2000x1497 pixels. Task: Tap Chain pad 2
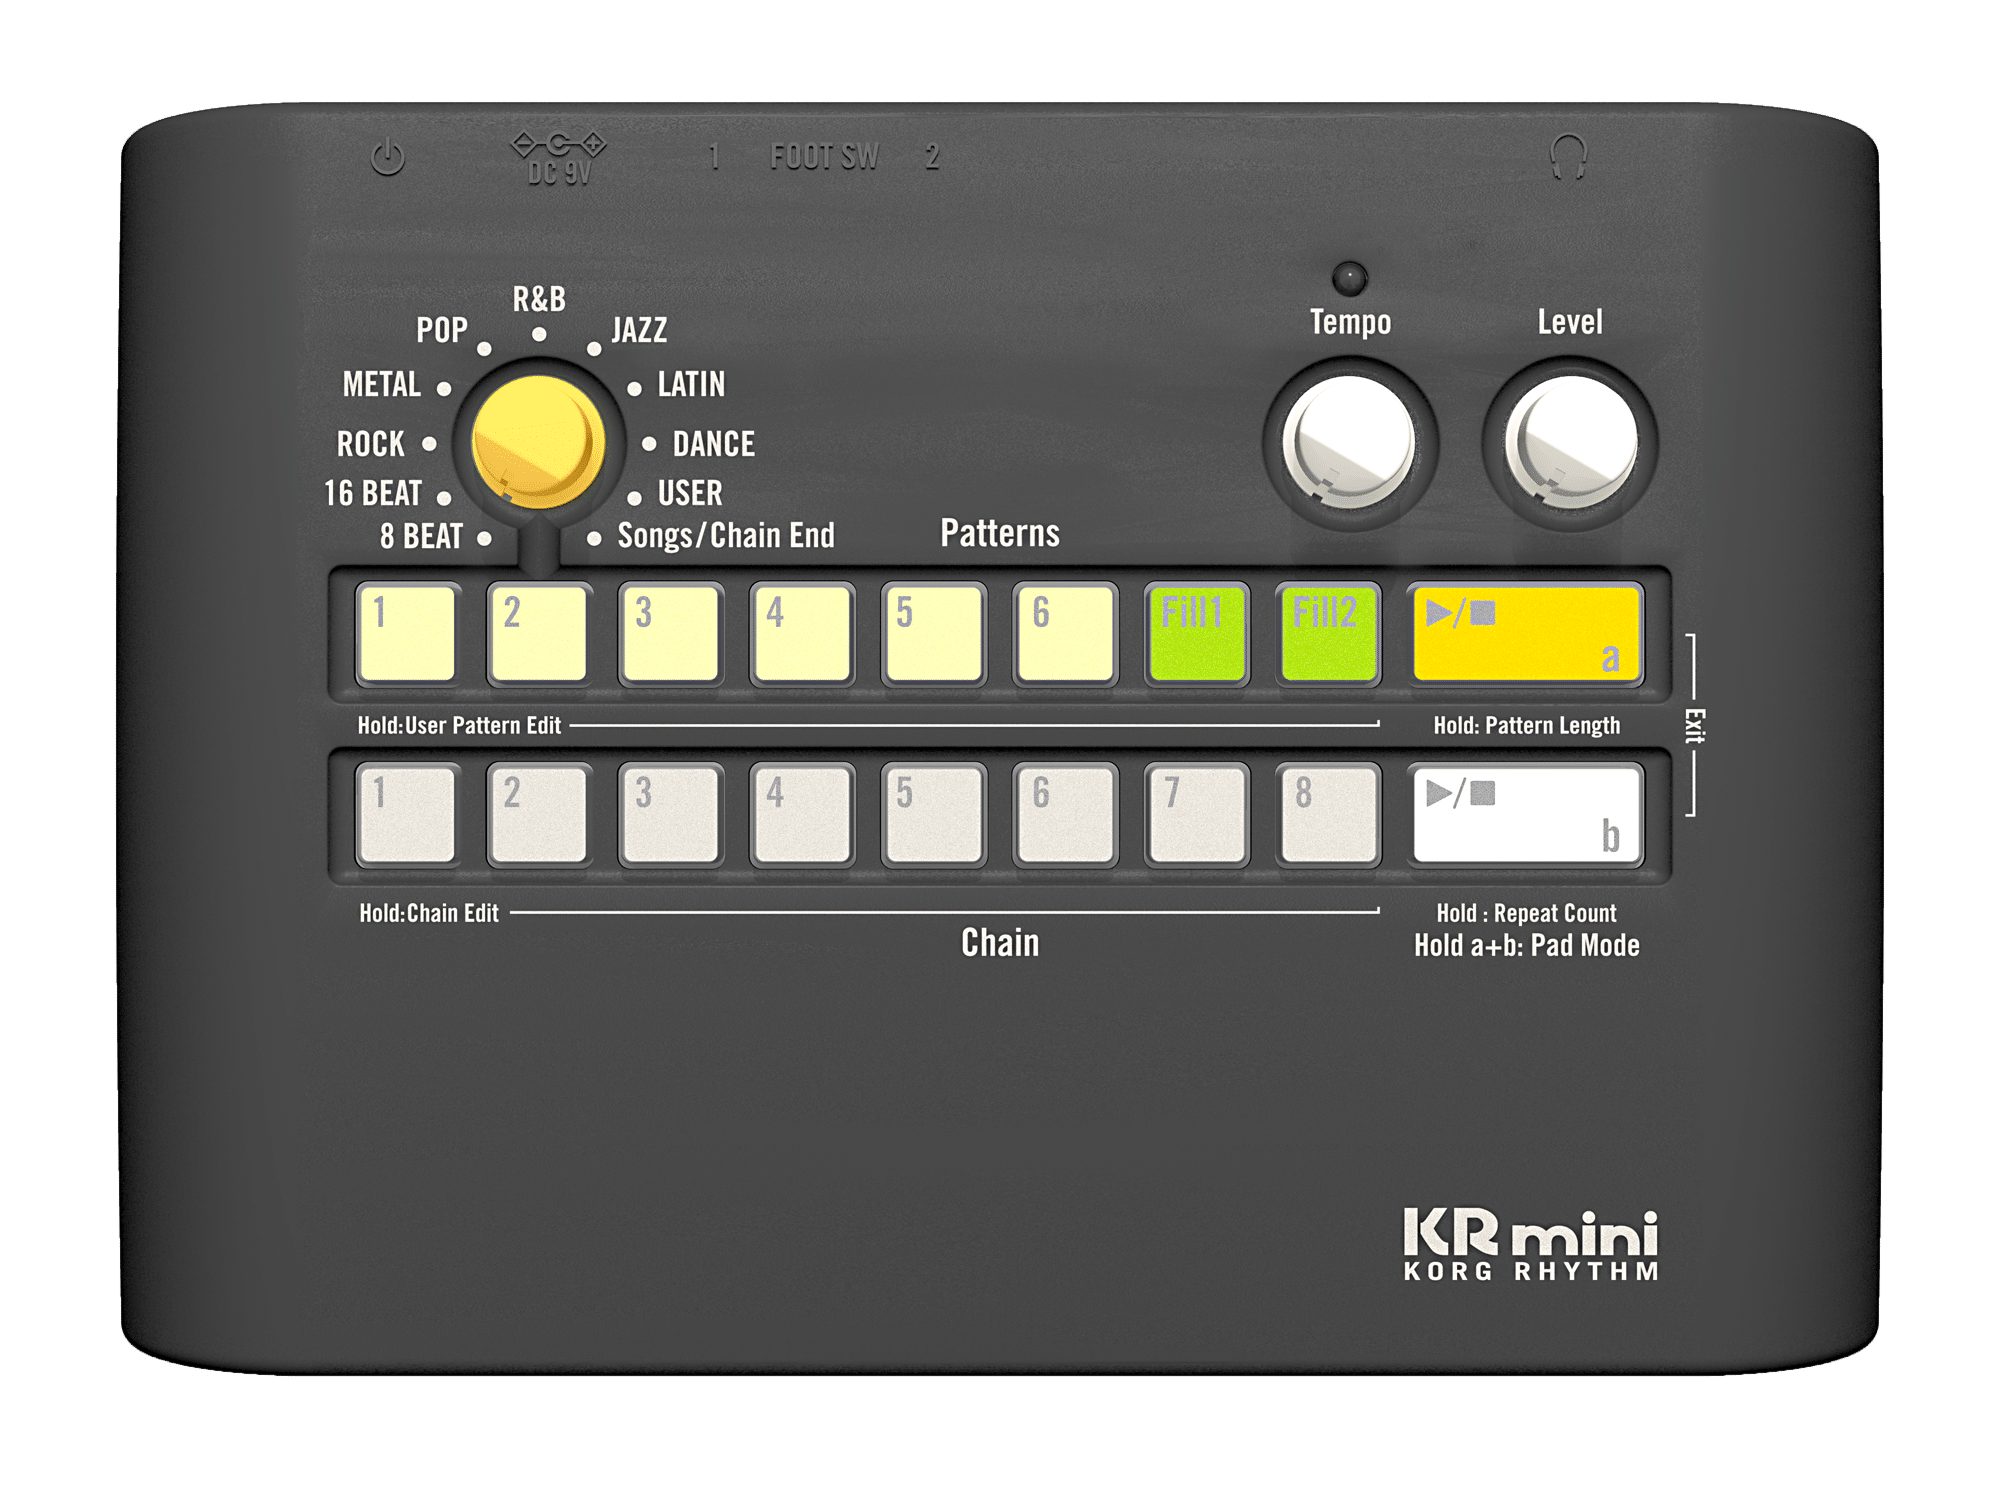pos(538,815)
